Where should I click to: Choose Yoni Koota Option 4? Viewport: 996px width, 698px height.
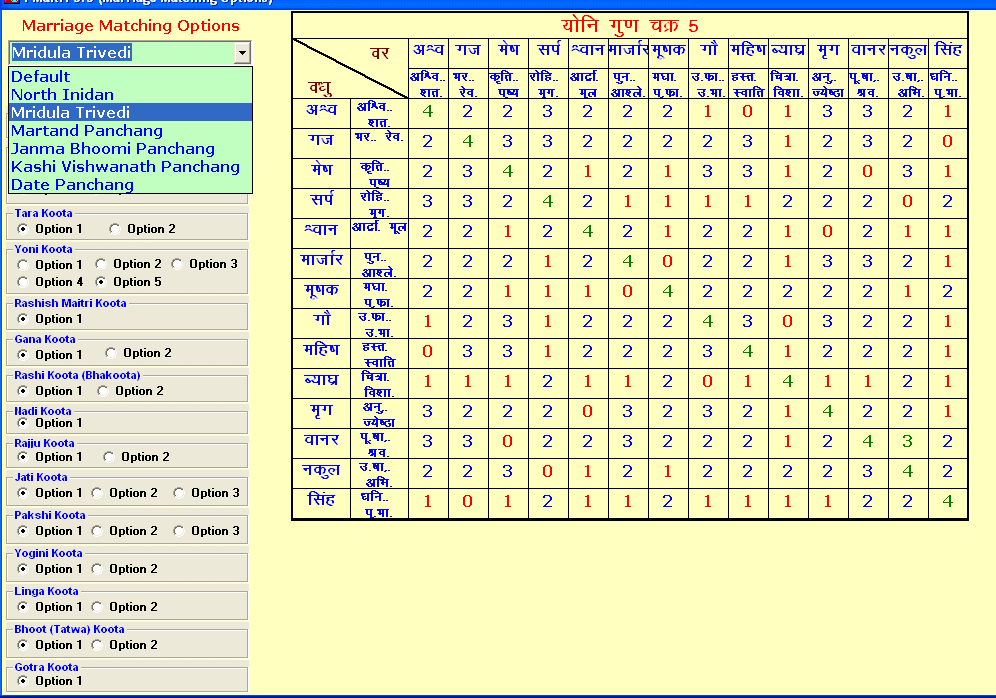pos(23,282)
